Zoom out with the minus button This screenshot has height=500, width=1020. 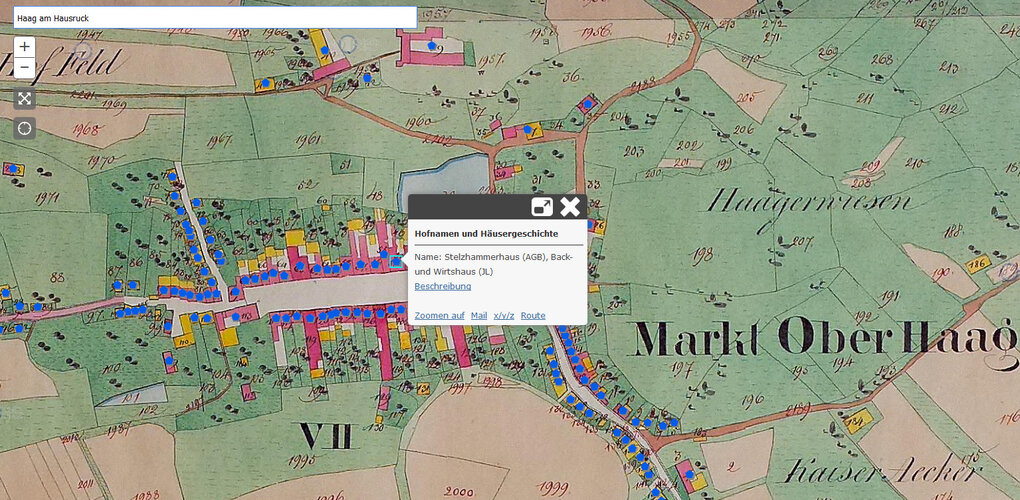click(x=25, y=69)
